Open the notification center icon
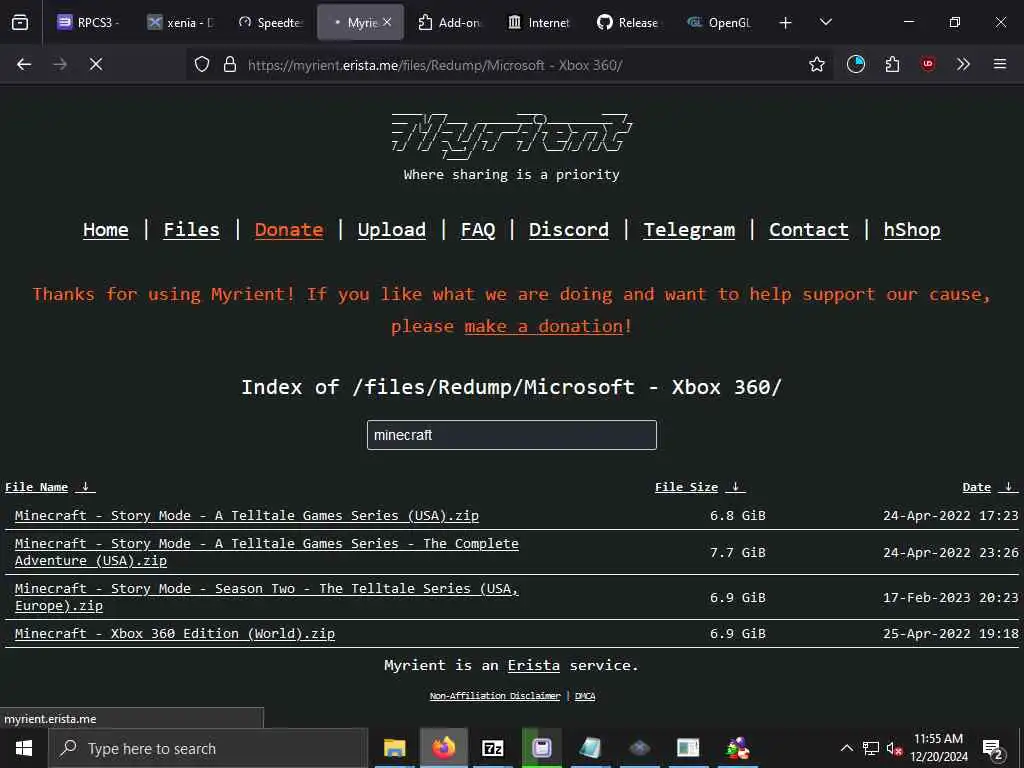Viewport: 1024px width, 768px height. click(993, 749)
